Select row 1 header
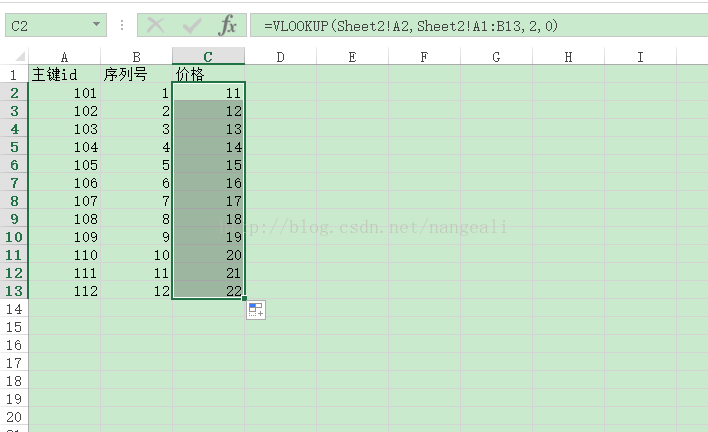 (x=14, y=74)
